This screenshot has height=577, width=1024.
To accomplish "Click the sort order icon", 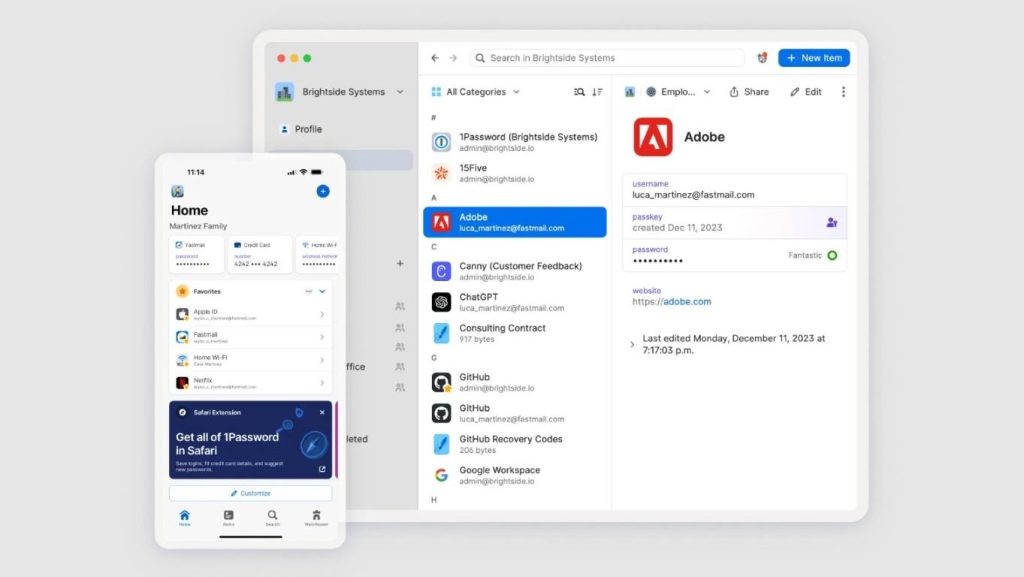I will (598, 92).
